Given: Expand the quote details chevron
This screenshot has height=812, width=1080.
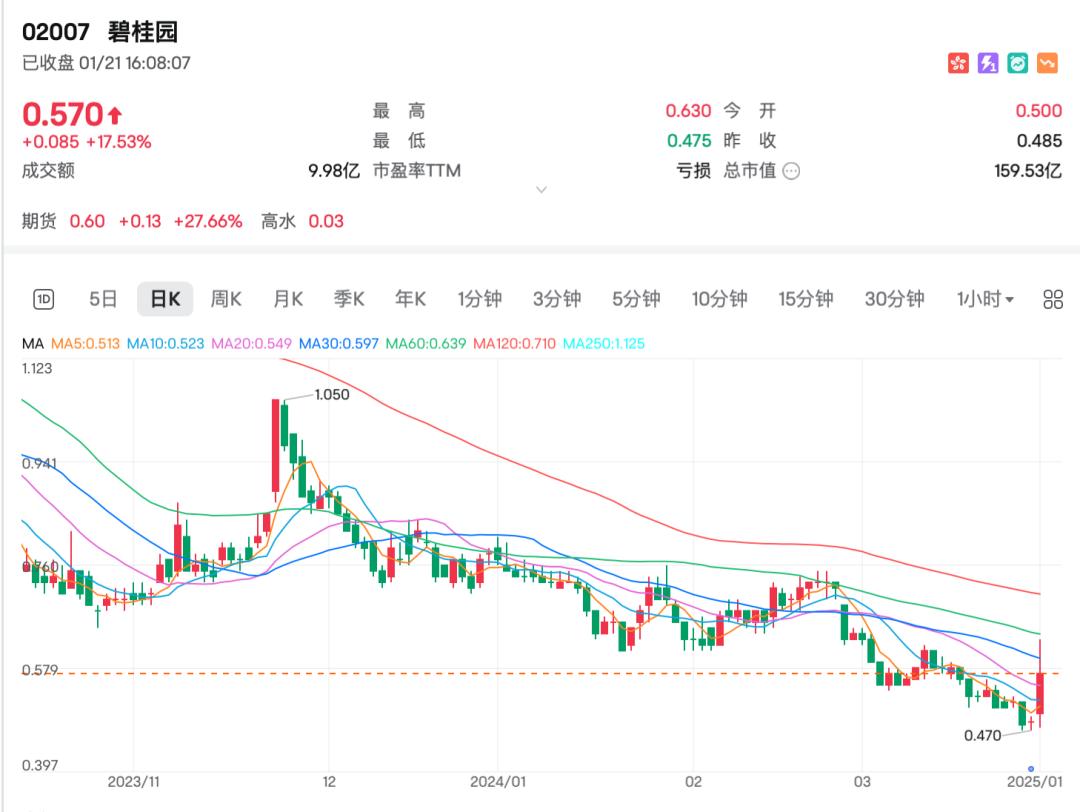Looking at the screenshot, I should (541, 189).
